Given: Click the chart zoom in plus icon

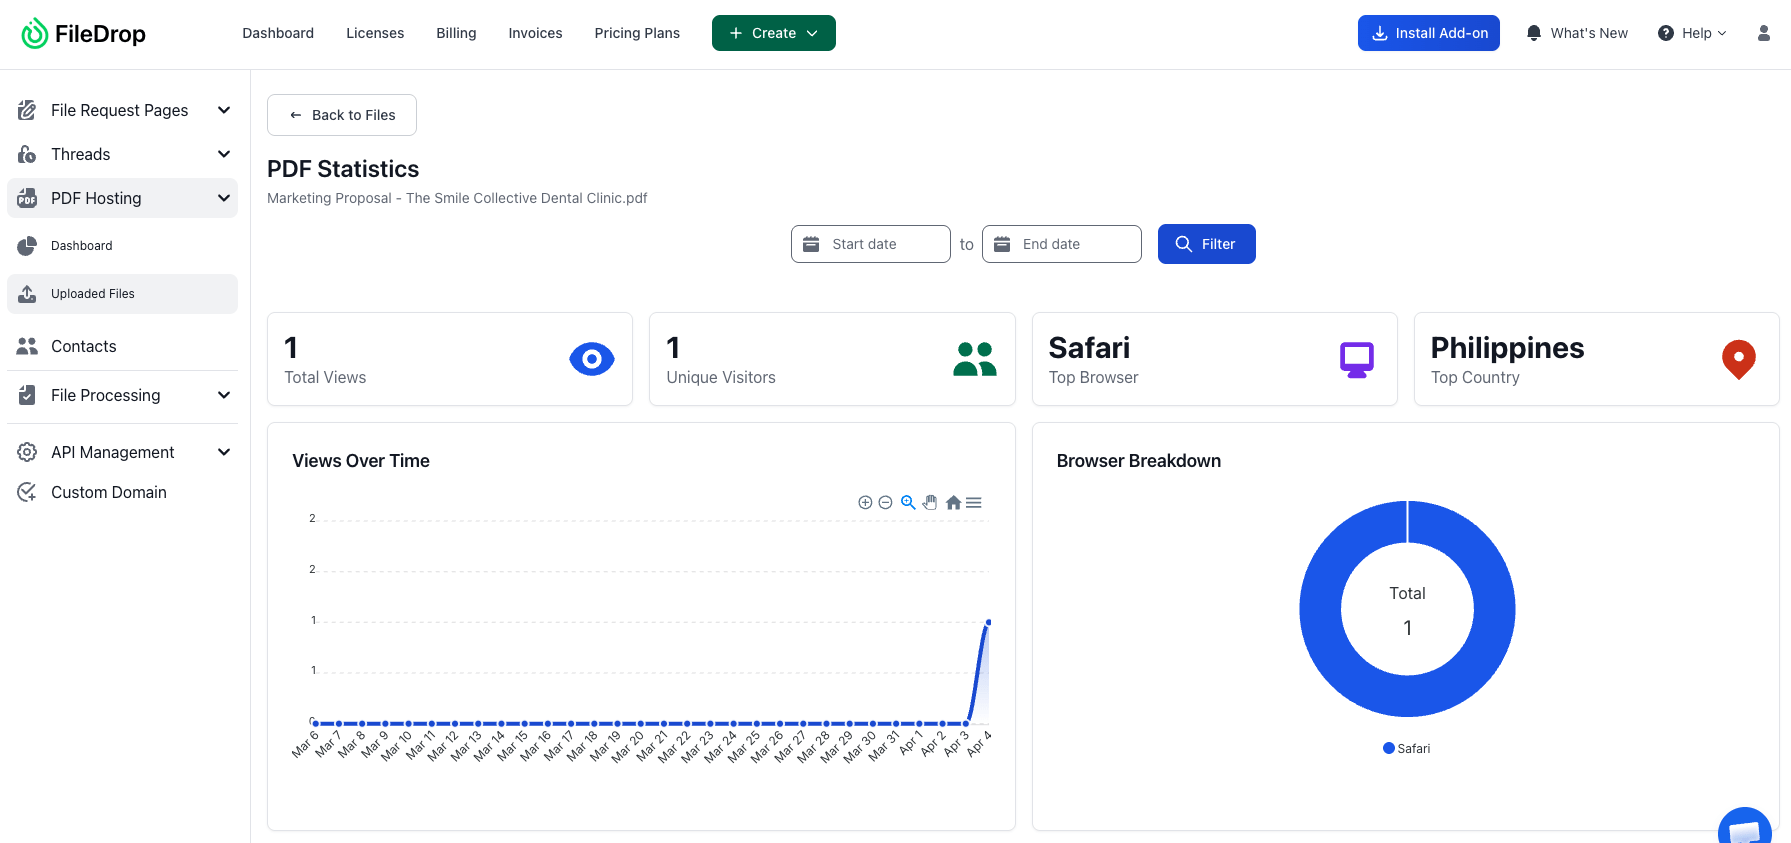Looking at the screenshot, I should (x=865, y=503).
